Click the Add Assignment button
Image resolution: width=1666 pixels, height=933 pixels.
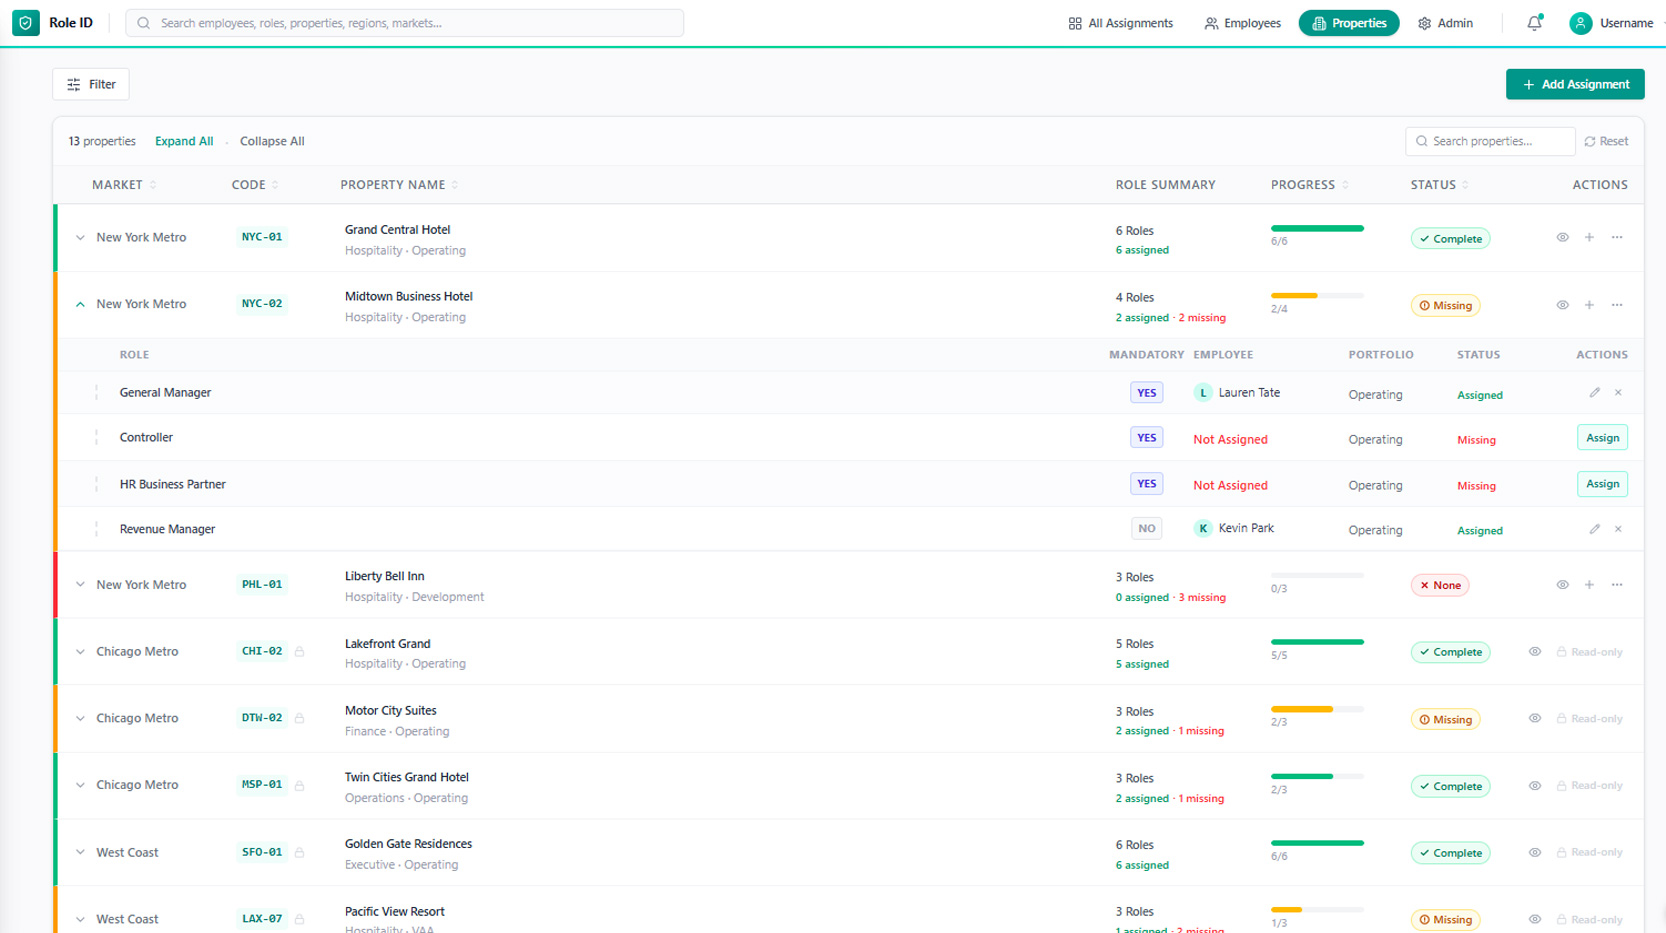[x=1575, y=84]
